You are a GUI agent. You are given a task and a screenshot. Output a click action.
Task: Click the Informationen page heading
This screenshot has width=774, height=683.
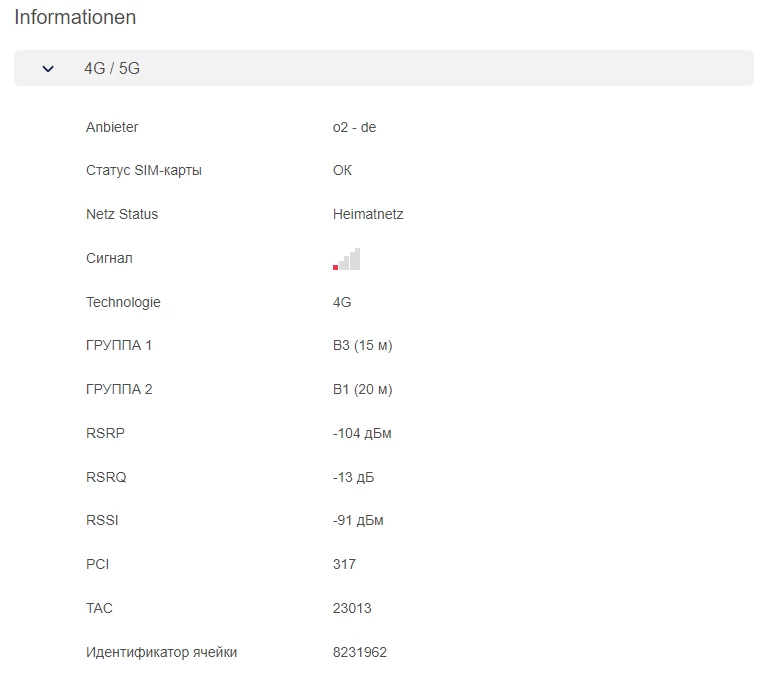75,18
